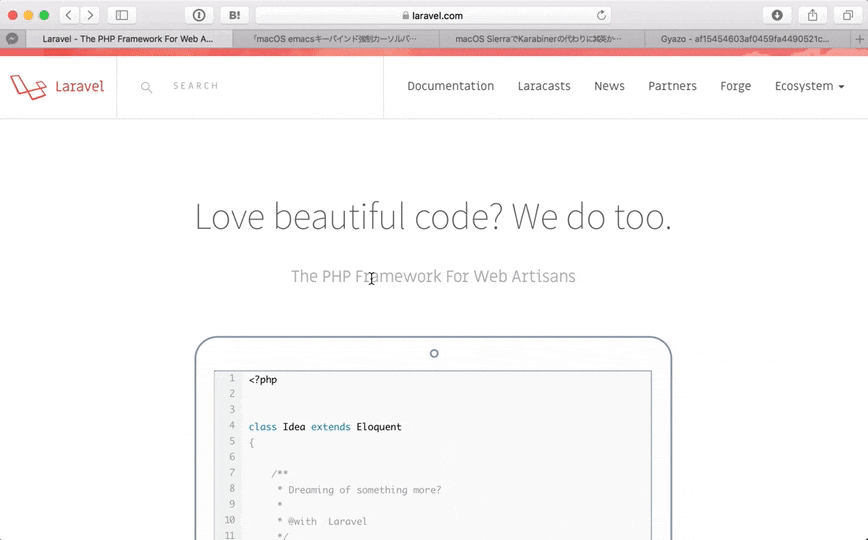868x540 pixels.
Task: Click the 'Love beautiful code?' headline
Action: point(433,217)
